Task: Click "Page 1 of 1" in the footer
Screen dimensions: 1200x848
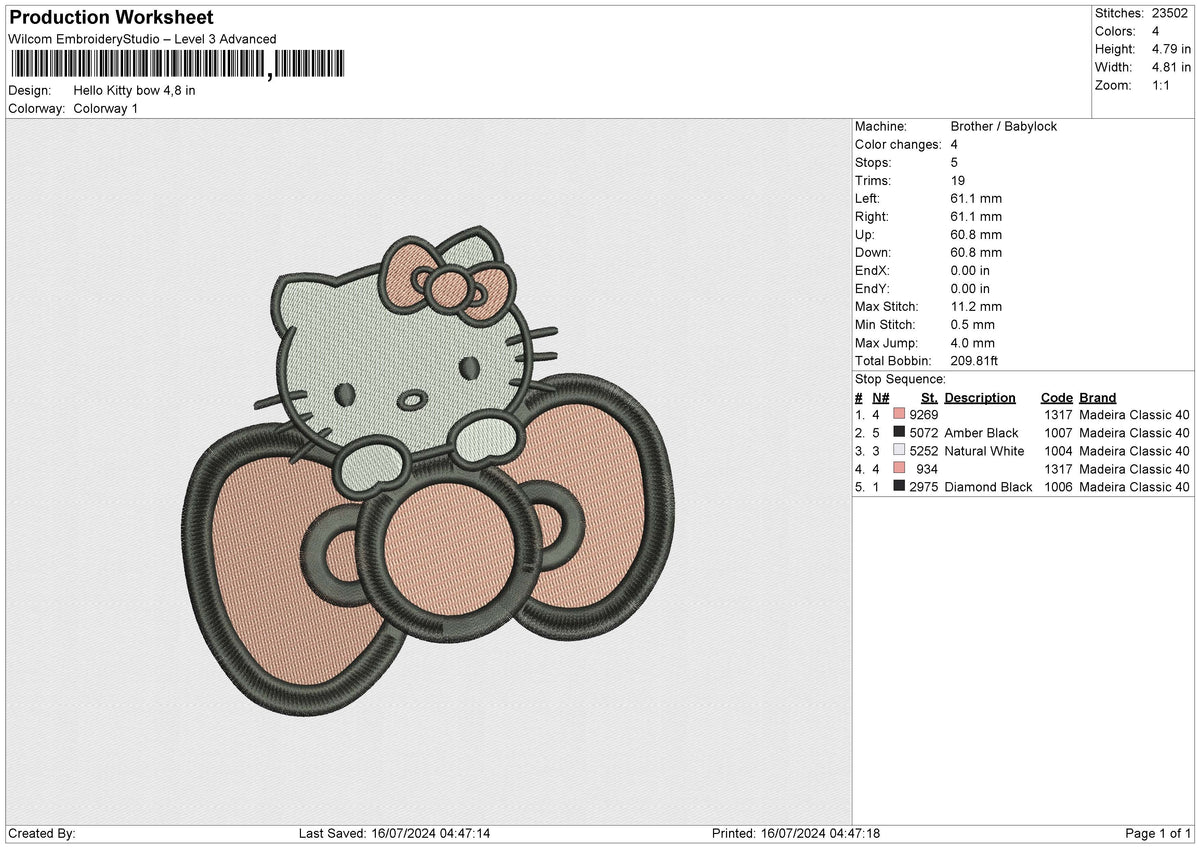Action: coord(1158,833)
